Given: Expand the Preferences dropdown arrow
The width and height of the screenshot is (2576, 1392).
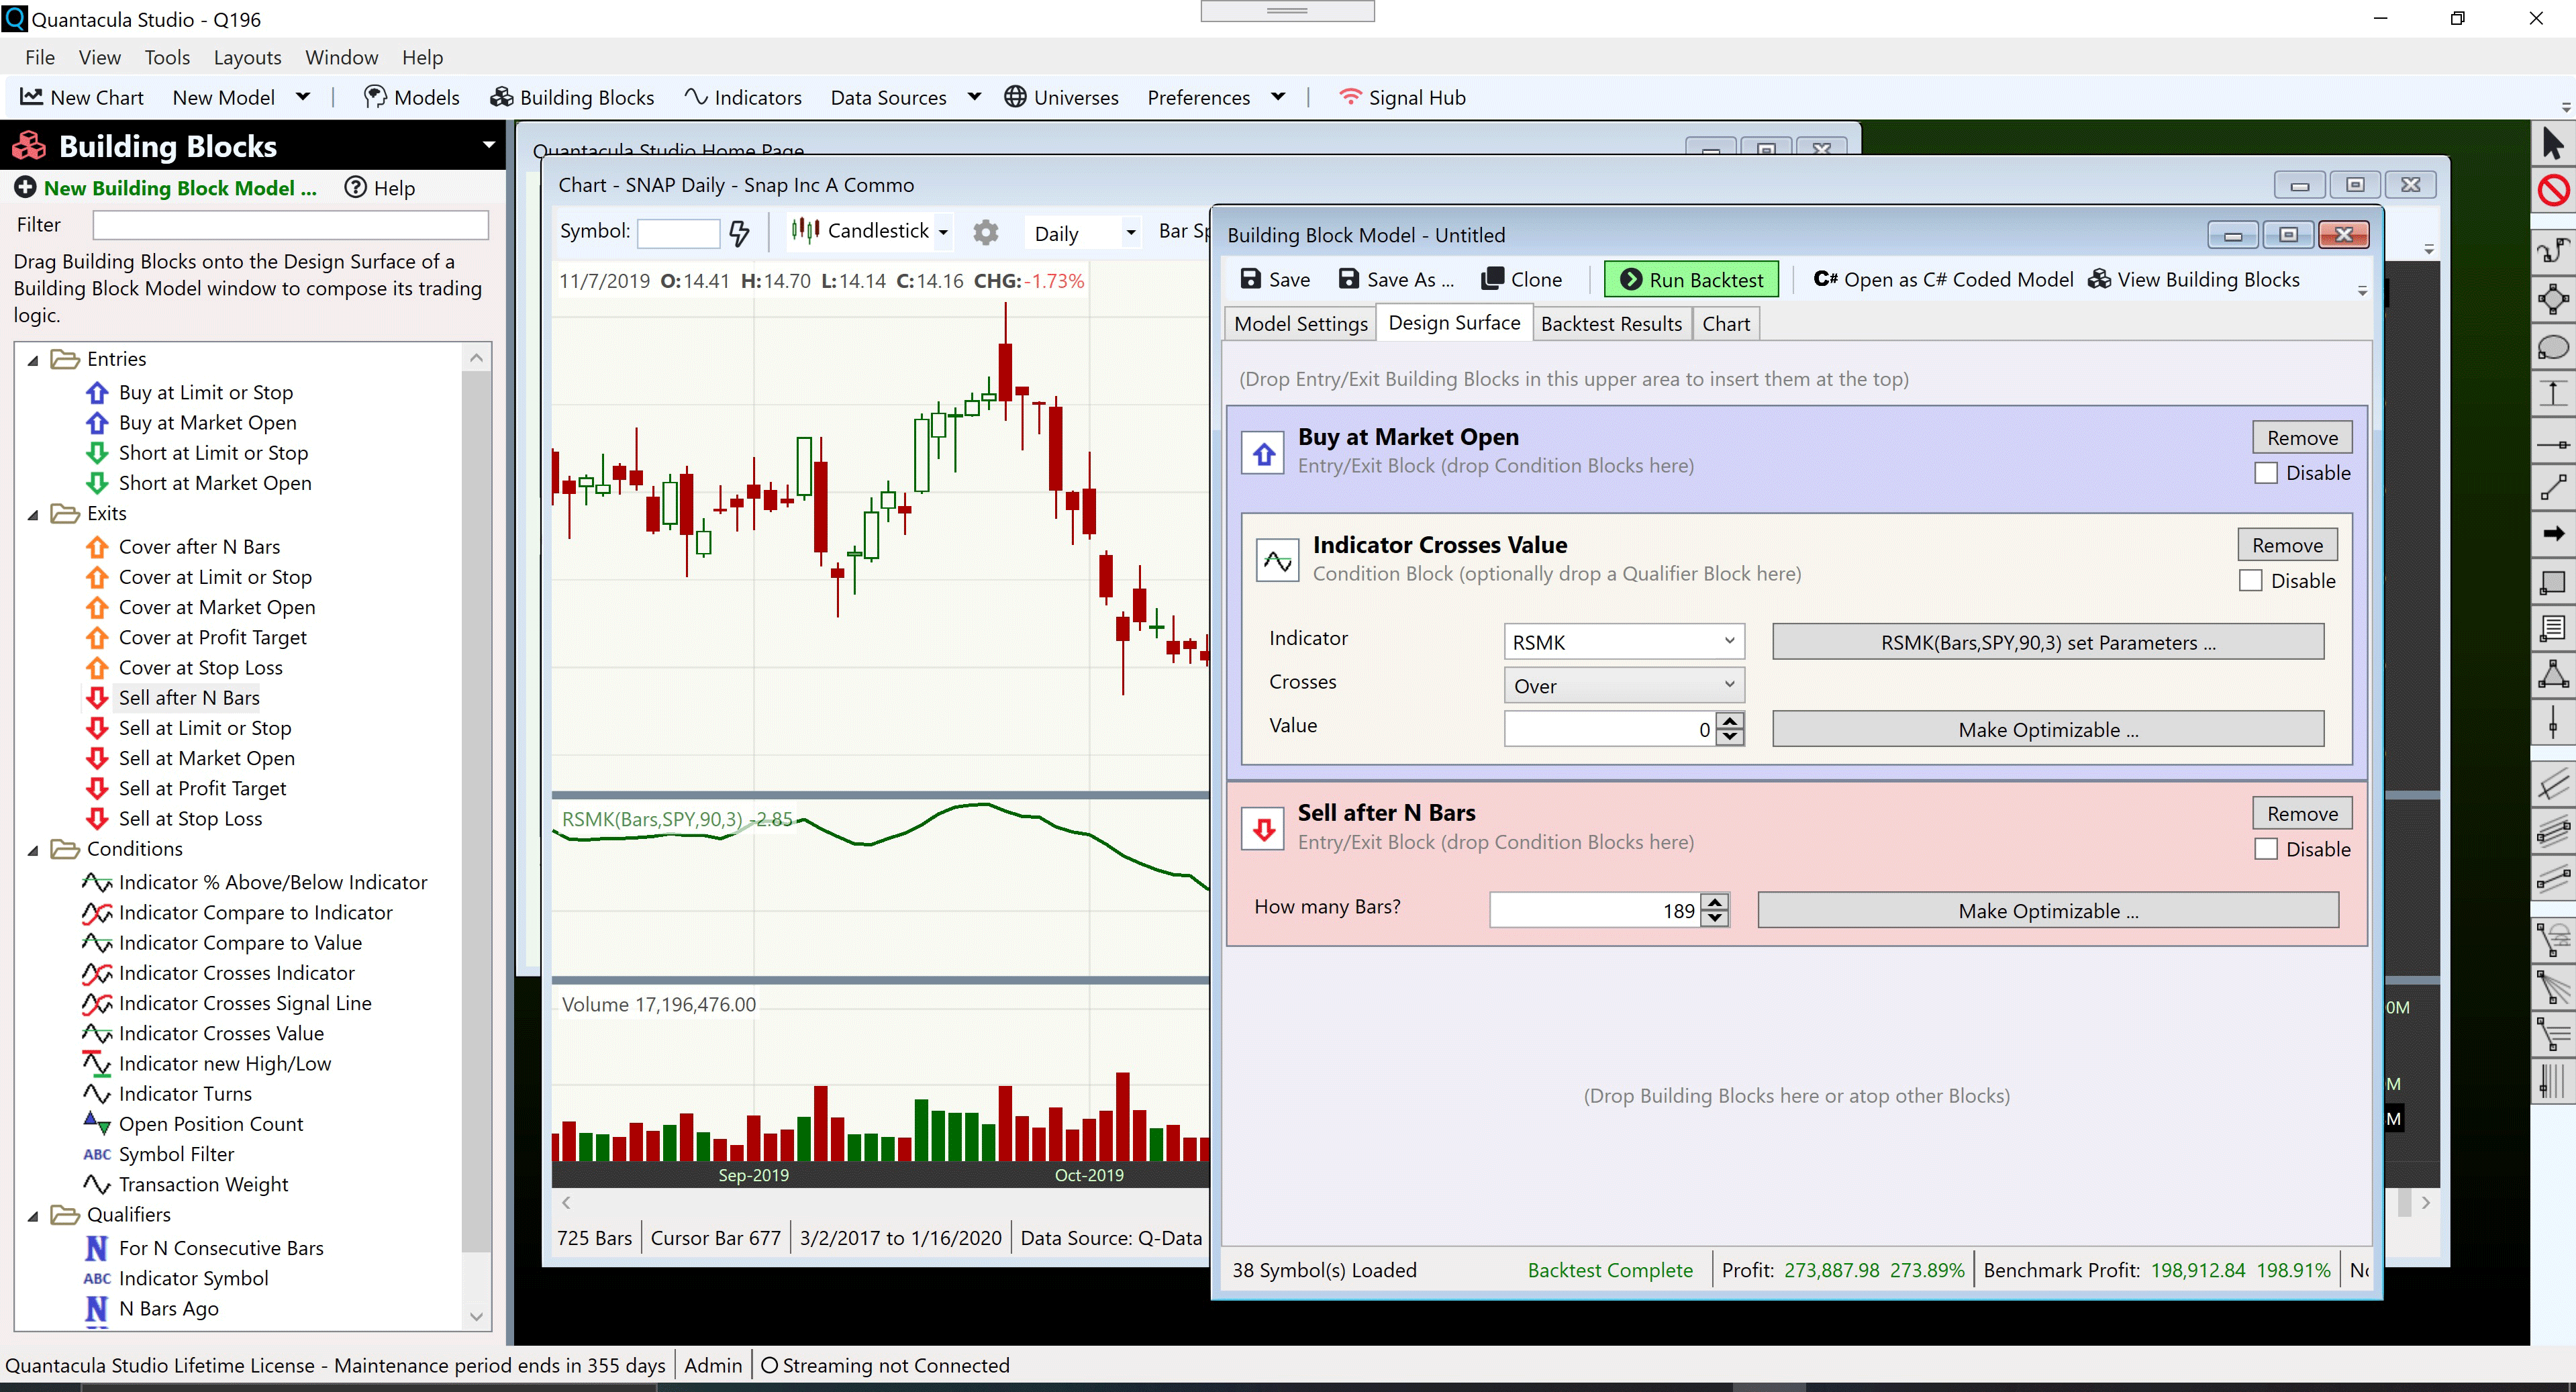Looking at the screenshot, I should point(1278,97).
